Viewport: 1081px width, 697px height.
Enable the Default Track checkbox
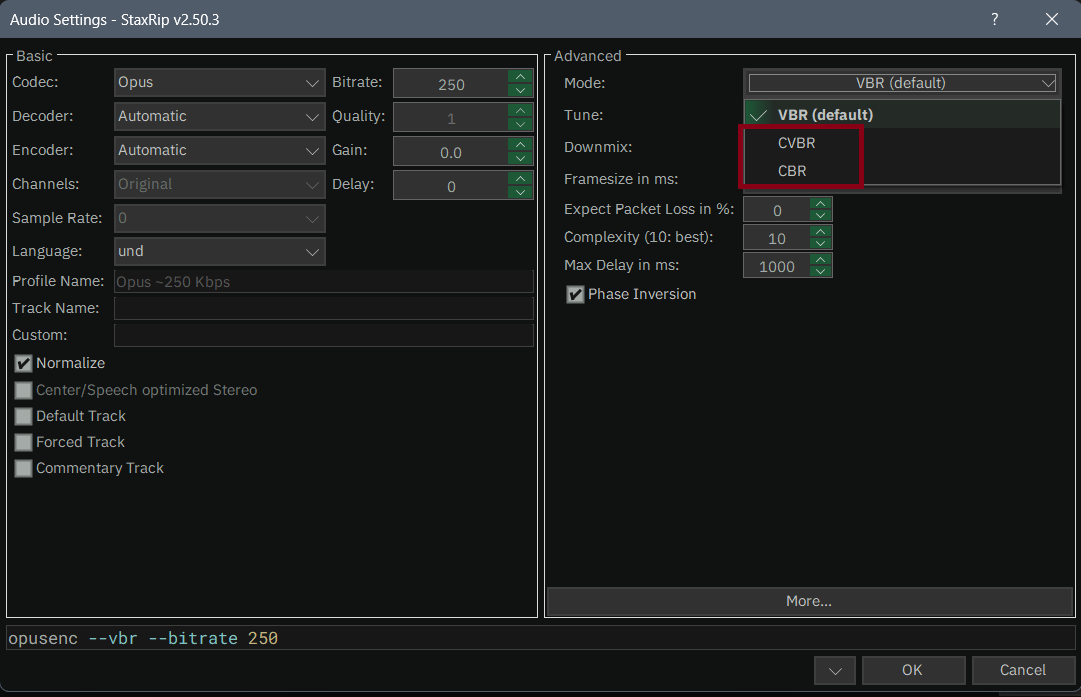[x=23, y=416]
